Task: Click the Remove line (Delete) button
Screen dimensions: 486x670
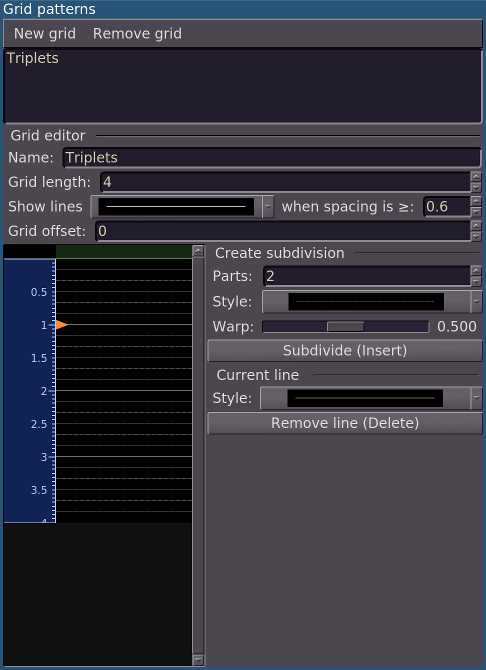Action: click(345, 423)
